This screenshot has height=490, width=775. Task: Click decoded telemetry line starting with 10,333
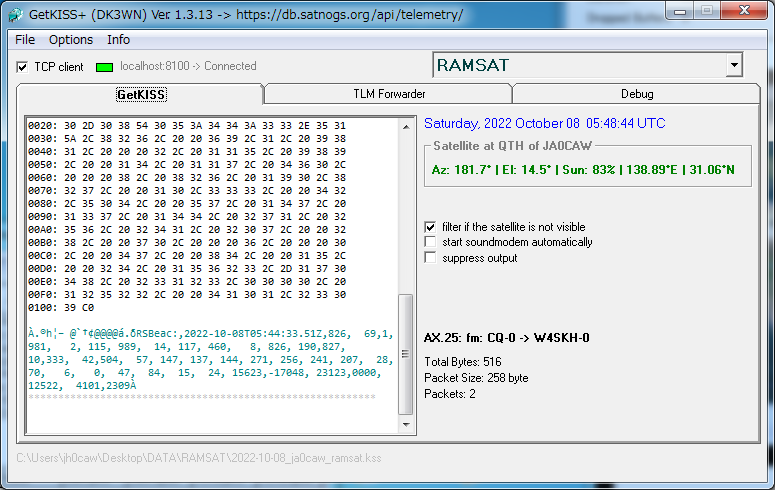[x=211, y=360]
